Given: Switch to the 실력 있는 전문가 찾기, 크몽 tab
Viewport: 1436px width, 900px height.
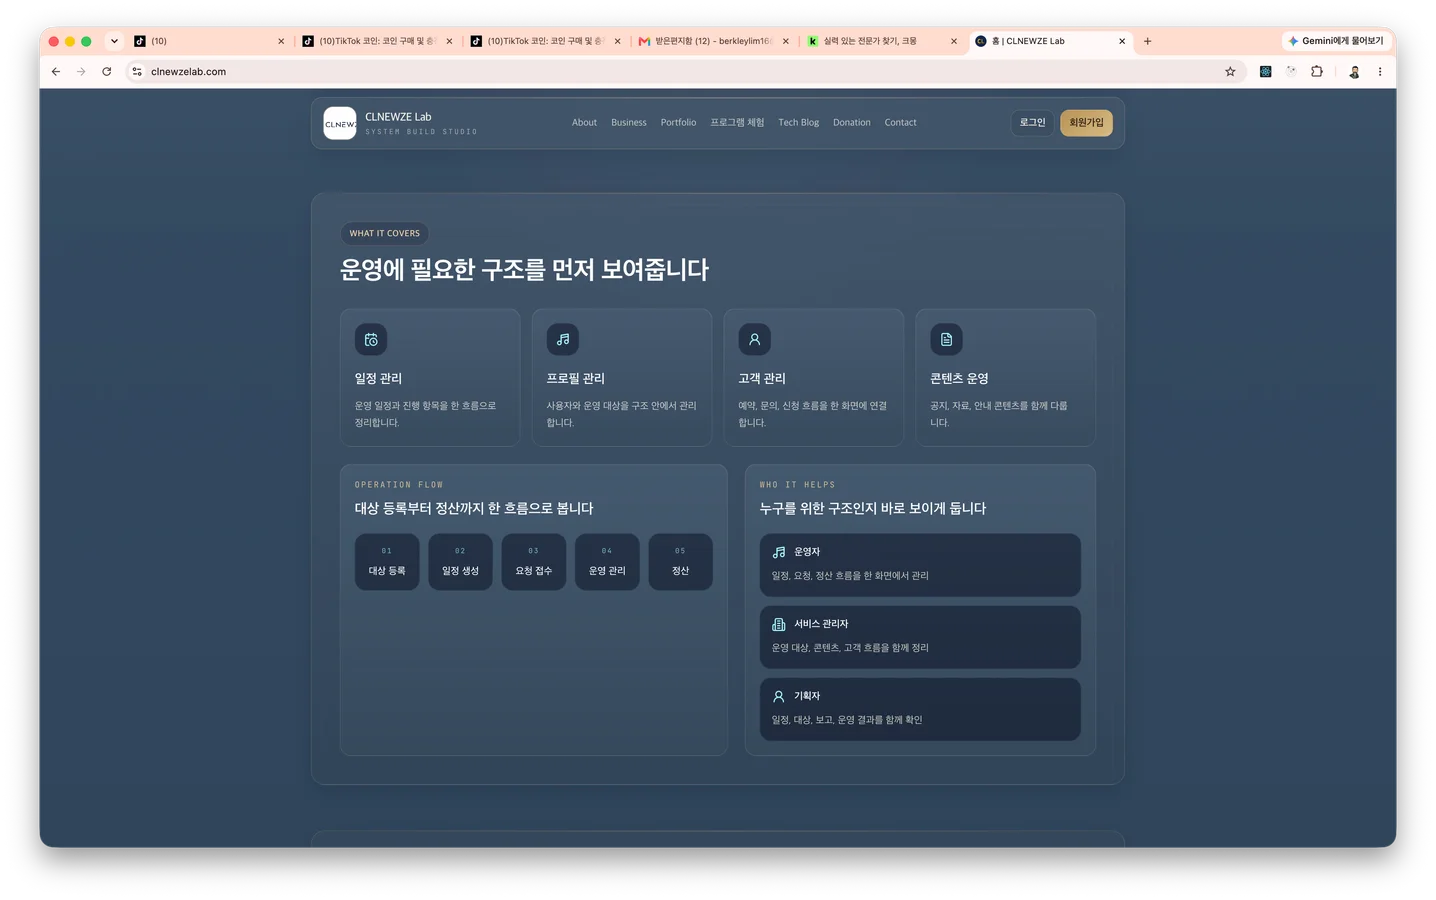Looking at the screenshot, I should point(883,41).
